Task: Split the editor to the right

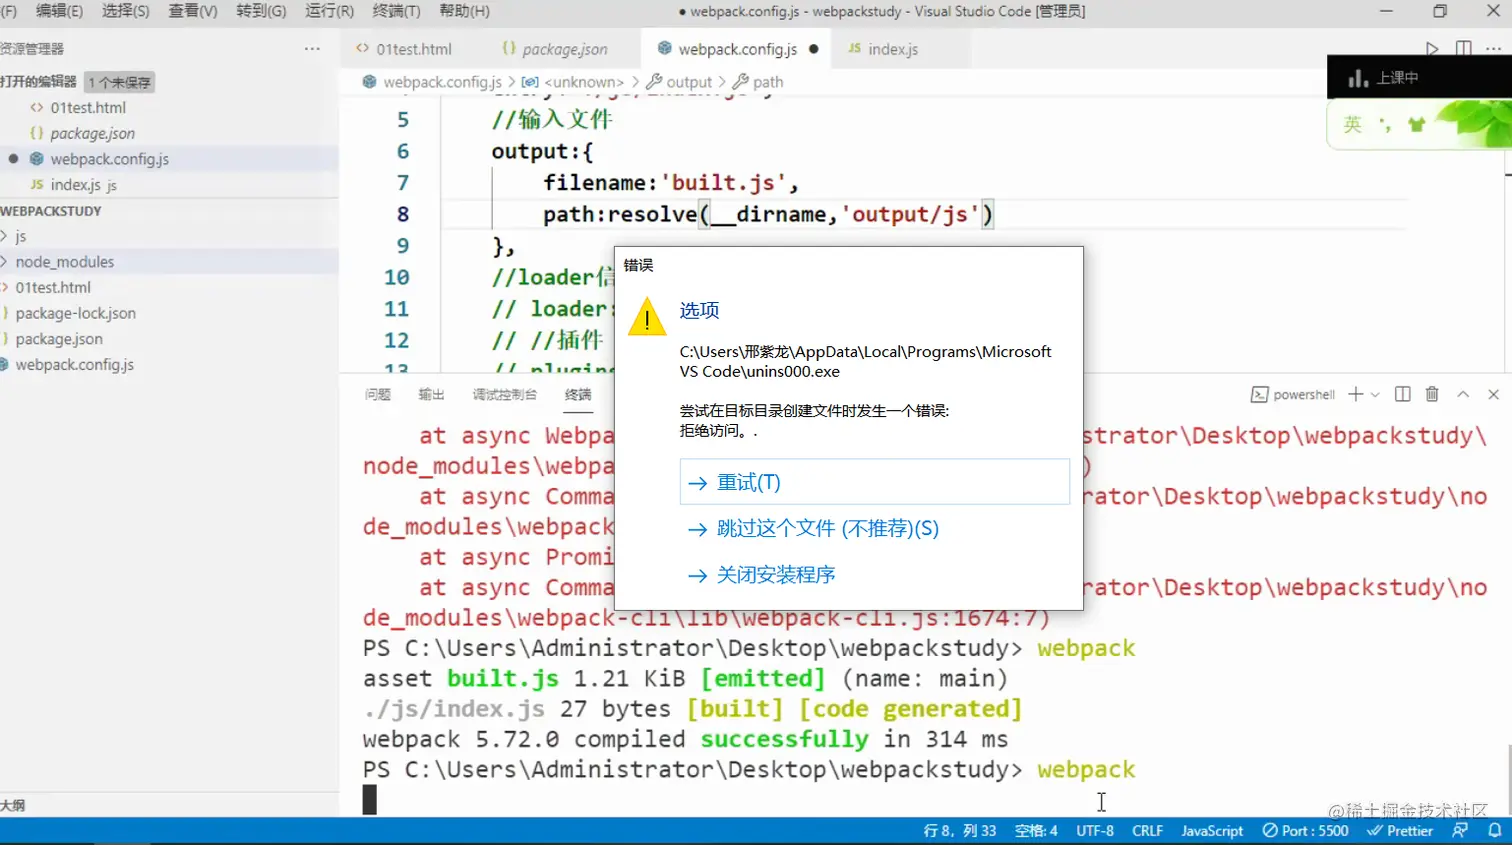Action: coord(1464,49)
